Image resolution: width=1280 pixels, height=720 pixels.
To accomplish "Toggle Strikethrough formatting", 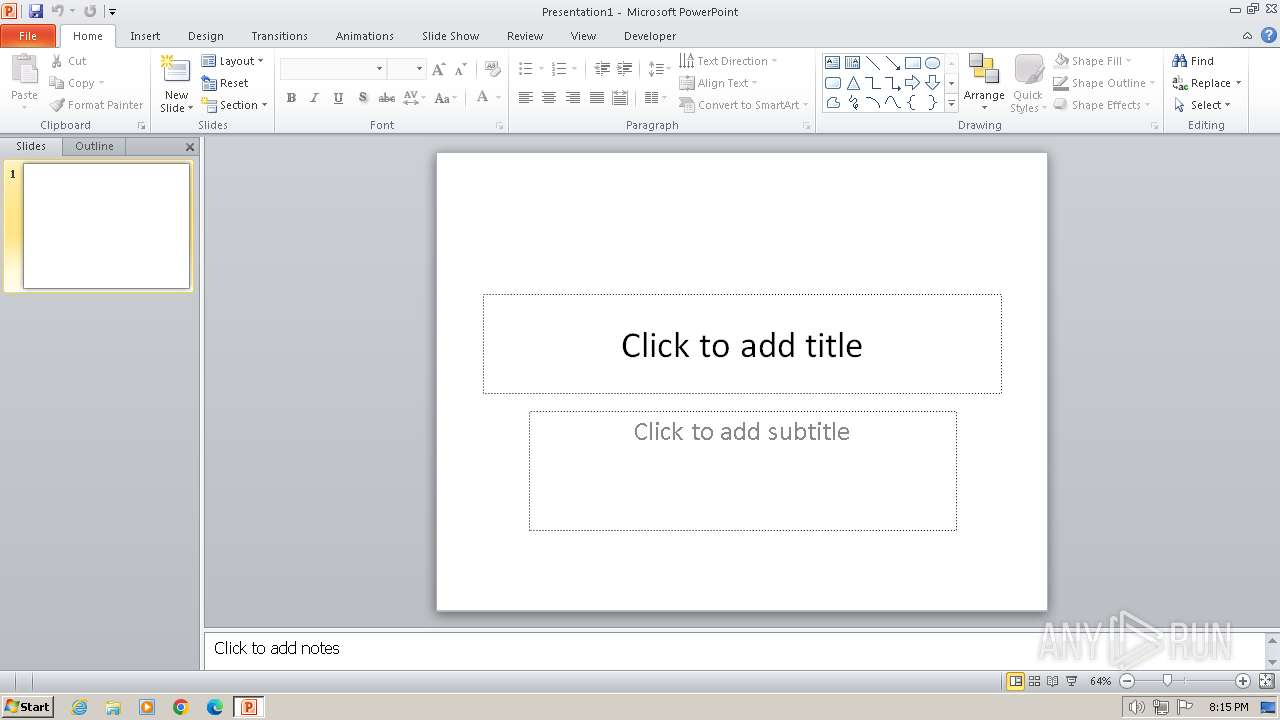I will [x=386, y=98].
